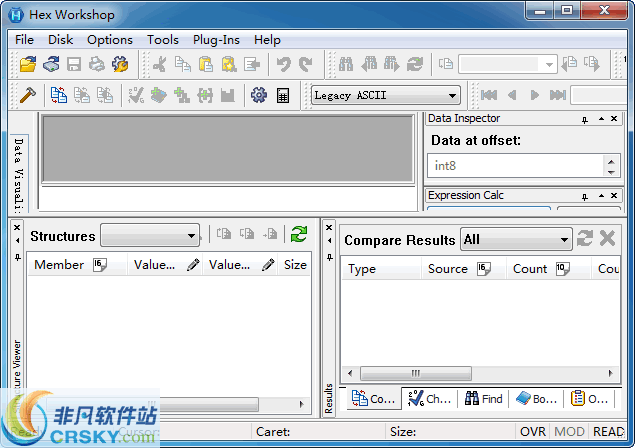Toggle pin on the Results side panel
Image resolution: width=635 pixels, height=448 pixels.
tap(330, 257)
